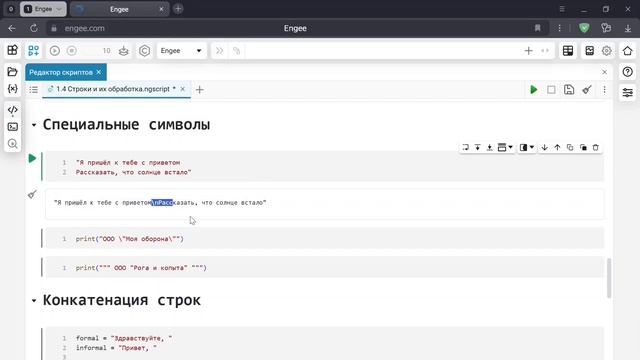Start the model simulation with the circular play button

click(55, 51)
